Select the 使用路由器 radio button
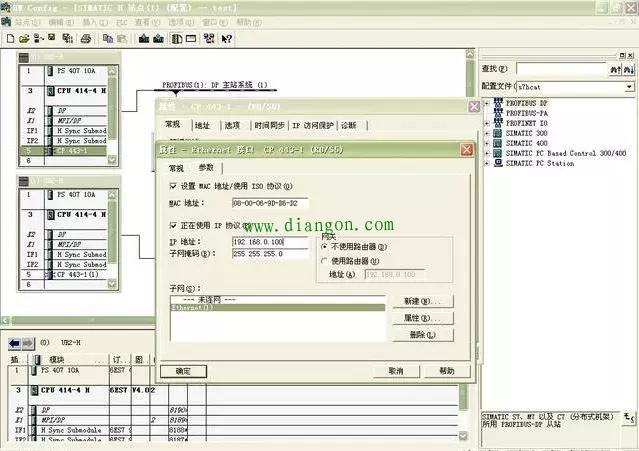The width and height of the screenshot is (639, 451). coord(324,261)
